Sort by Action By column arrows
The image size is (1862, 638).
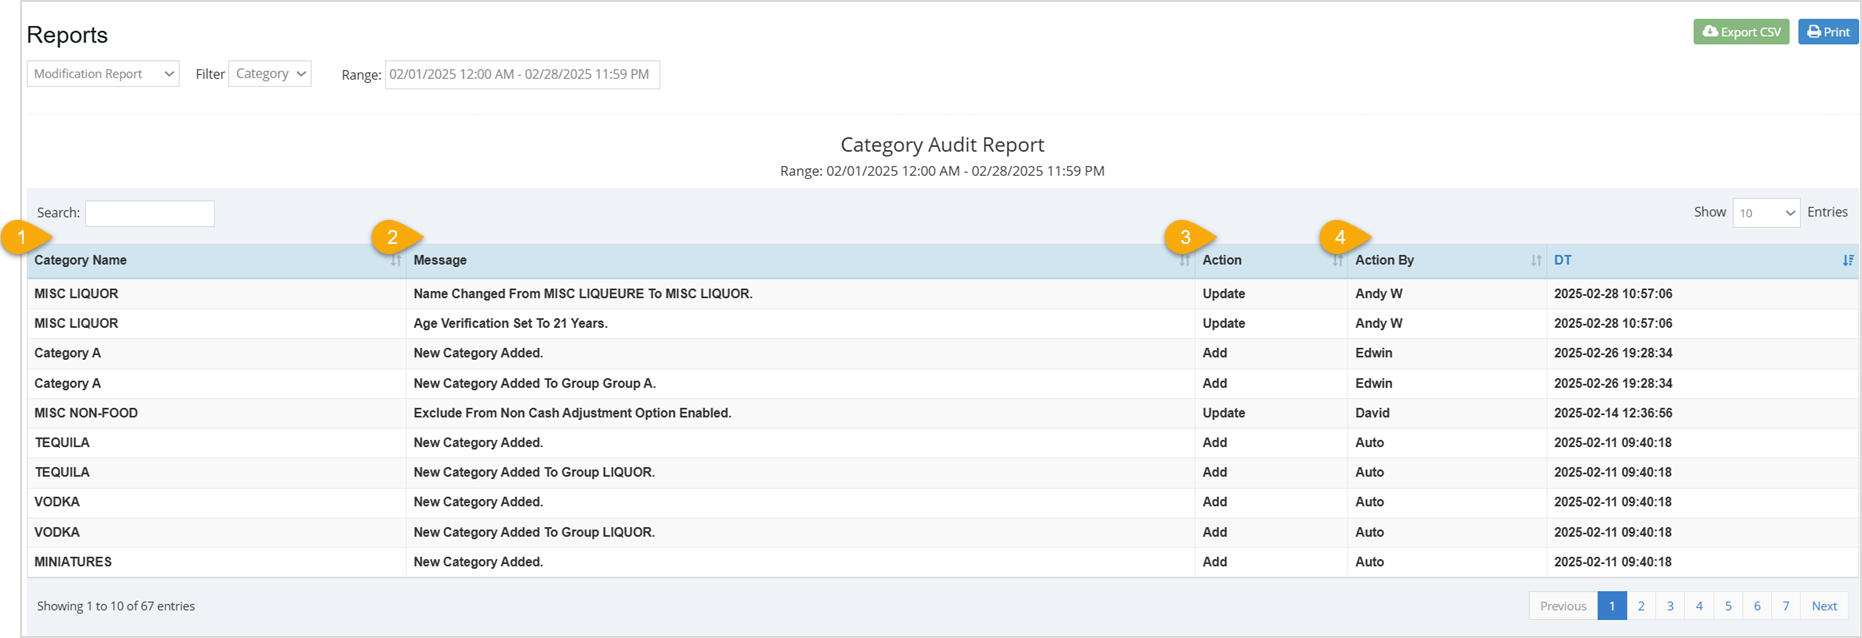click(x=1536, y=260)
